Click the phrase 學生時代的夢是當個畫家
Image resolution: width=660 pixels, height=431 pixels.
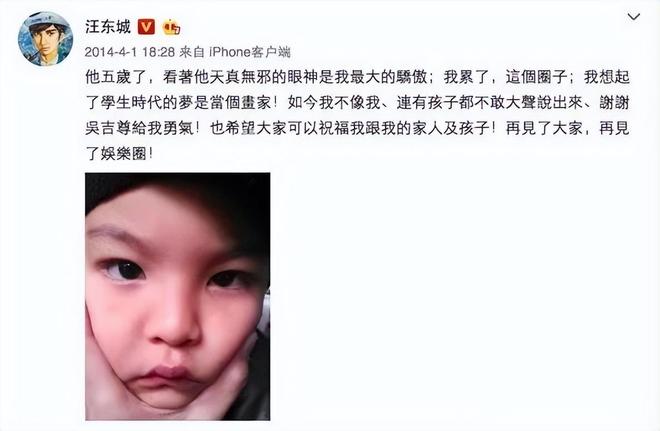[185, 103]
